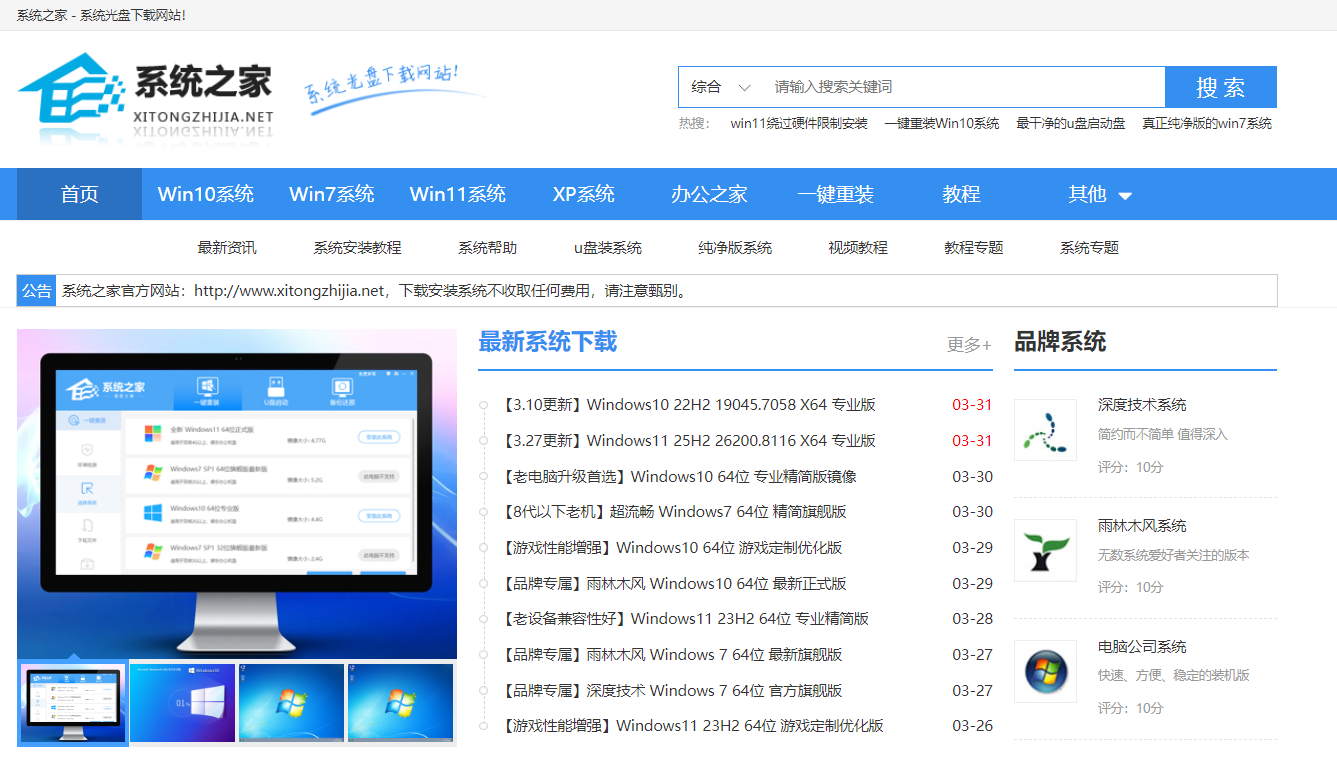
Task: Open Win10系统 navigation tab
Action: click(206, 194)
